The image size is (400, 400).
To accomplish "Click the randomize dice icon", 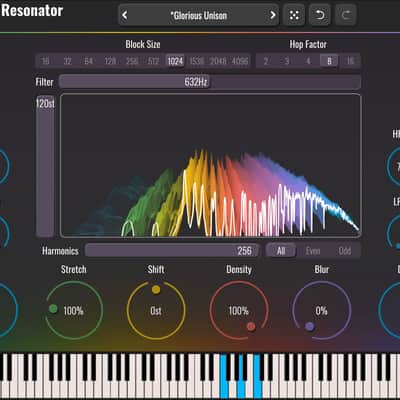I will (x=294, y=15).
